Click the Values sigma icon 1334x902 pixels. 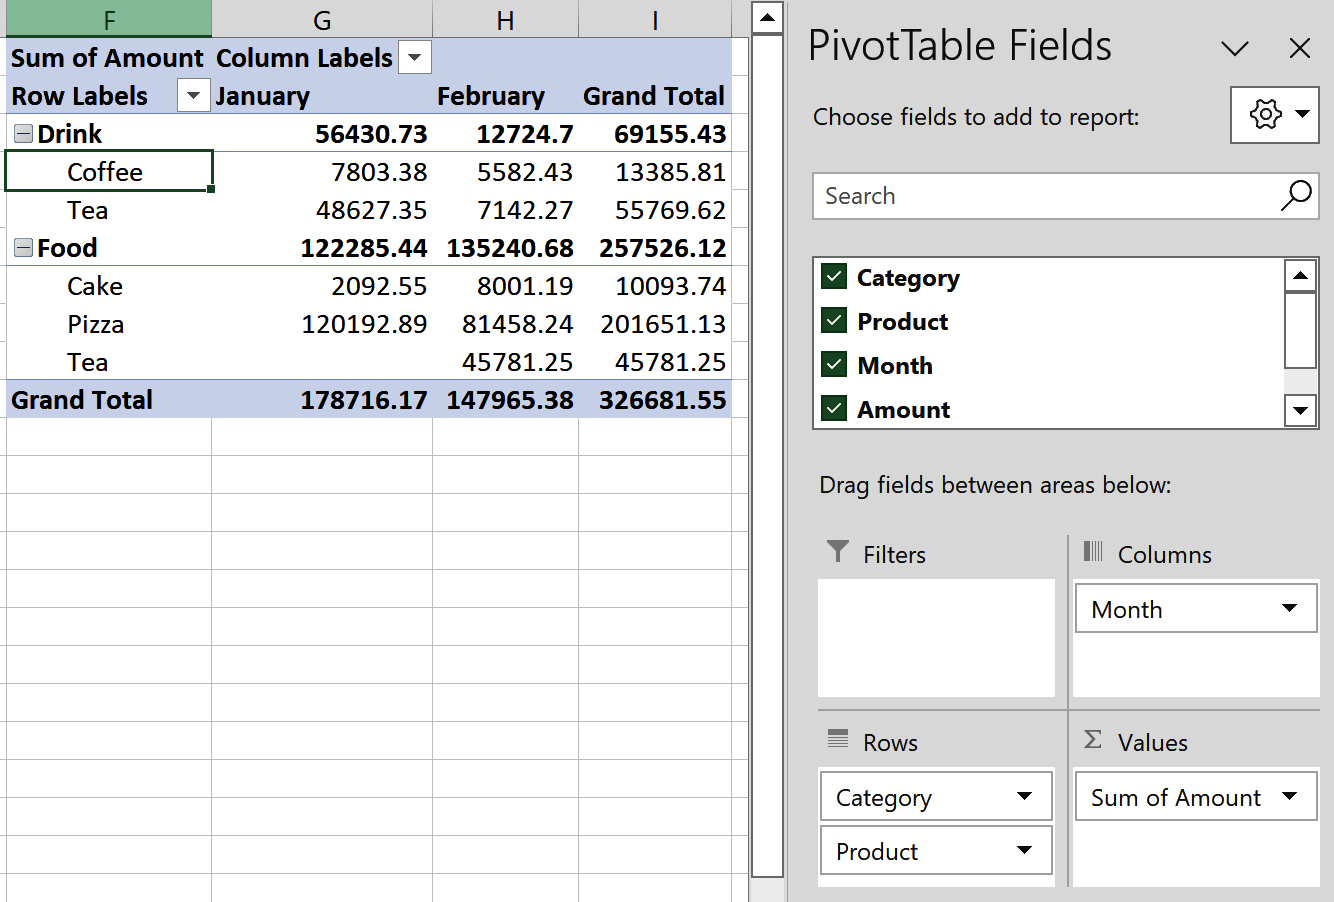point(1093,739)
